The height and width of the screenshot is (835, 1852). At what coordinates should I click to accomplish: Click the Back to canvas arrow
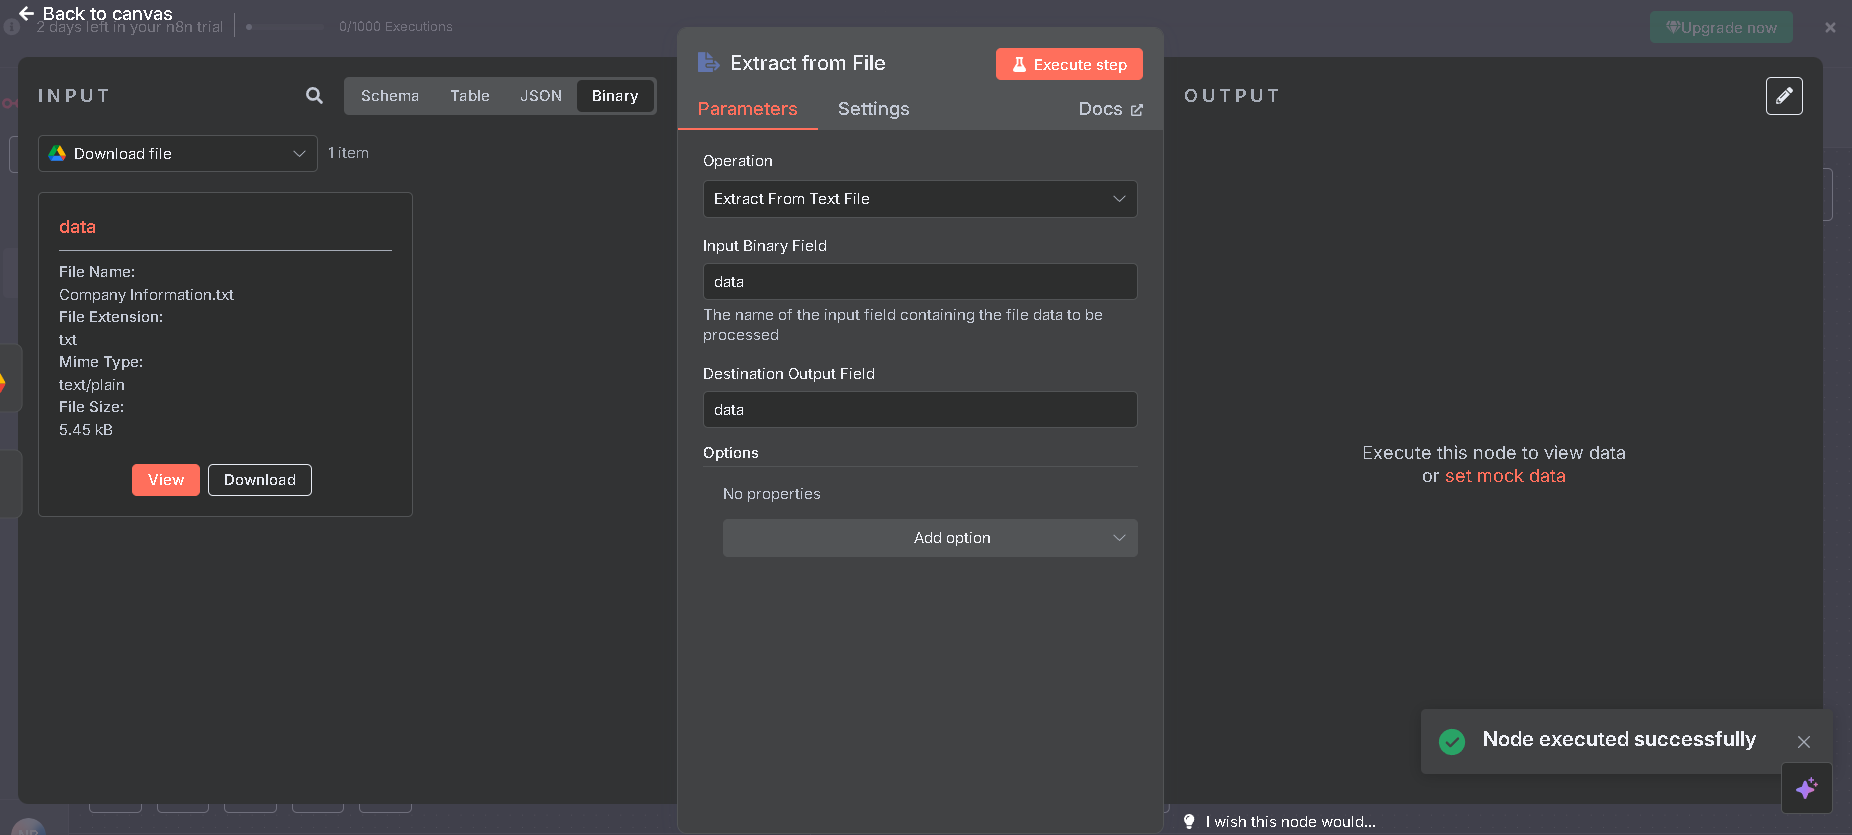coord(26,14)
